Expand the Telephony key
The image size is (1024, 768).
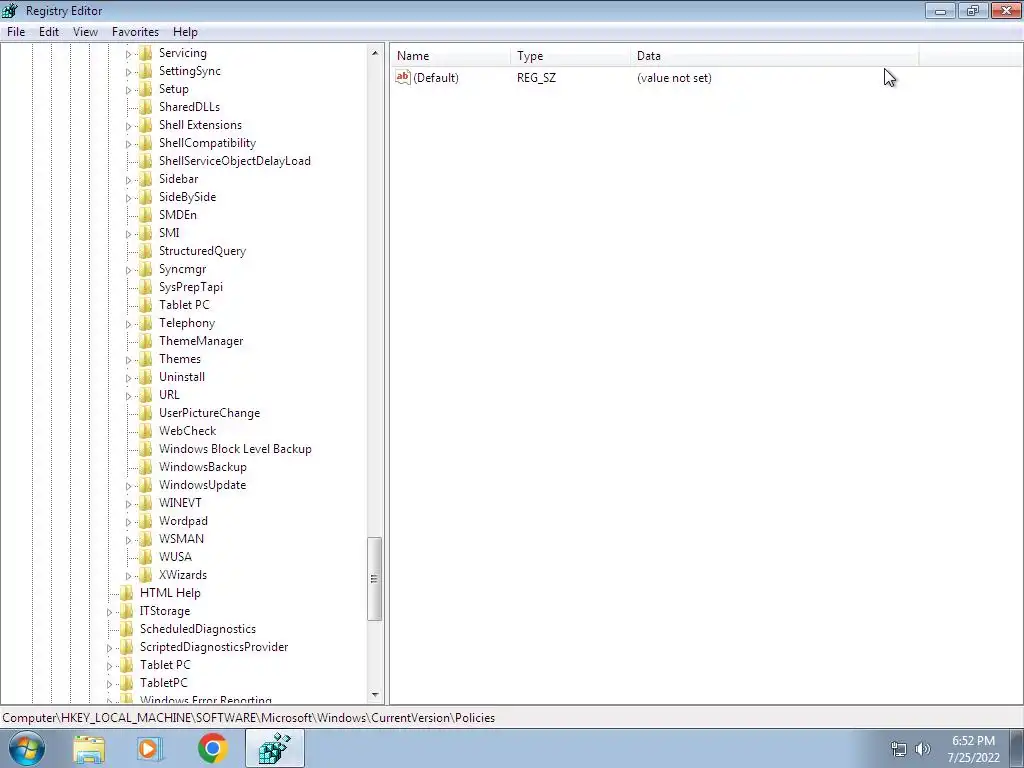pyautogui.click(x=128, y=323)
